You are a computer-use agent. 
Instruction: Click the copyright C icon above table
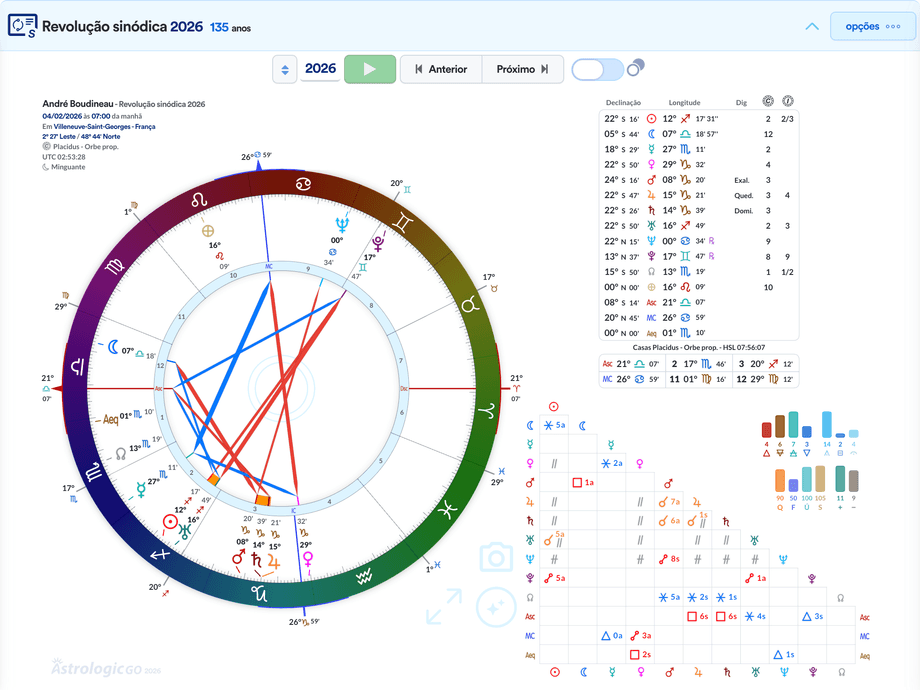click(768, 101)
